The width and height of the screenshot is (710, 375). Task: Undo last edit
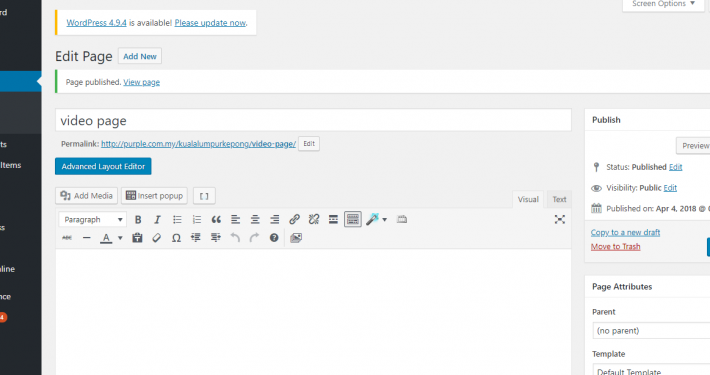[235, 238]
